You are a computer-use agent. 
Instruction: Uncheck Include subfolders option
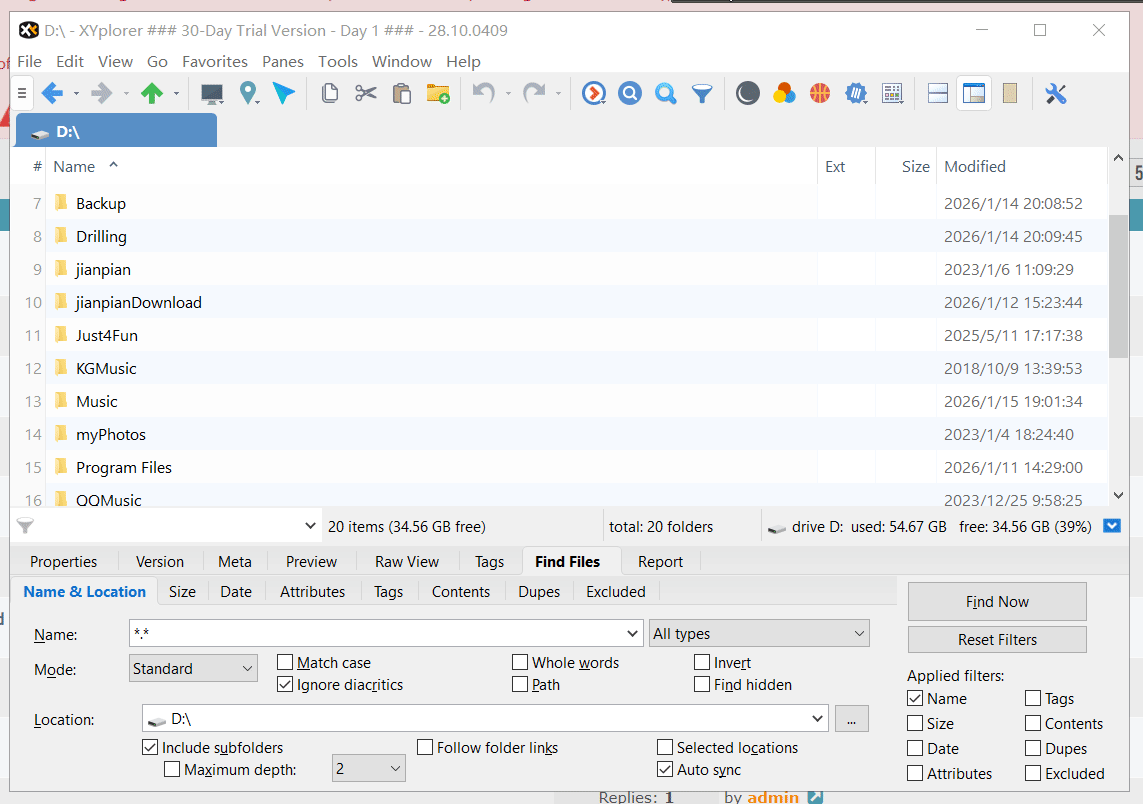[x=151, y=747]
